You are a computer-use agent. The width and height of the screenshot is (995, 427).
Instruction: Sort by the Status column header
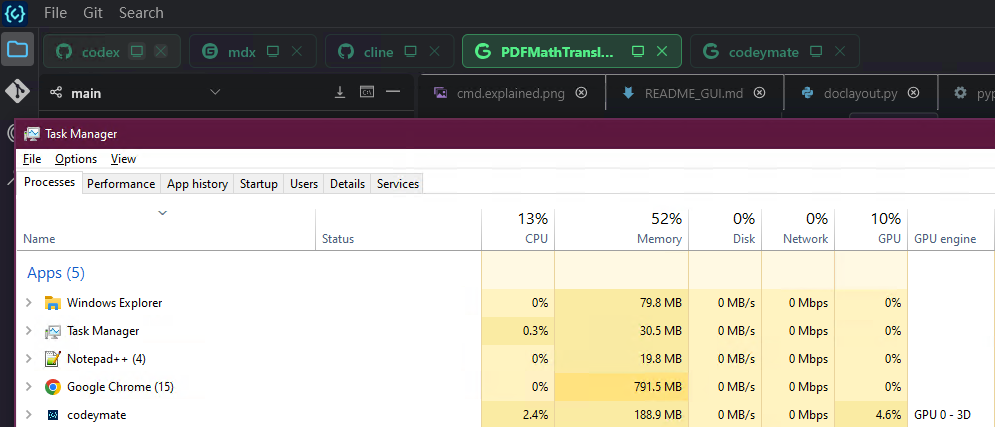click(399, 229)
